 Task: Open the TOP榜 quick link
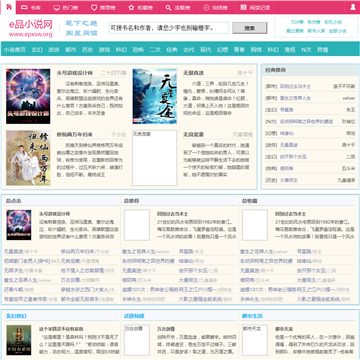coord(296,22)
